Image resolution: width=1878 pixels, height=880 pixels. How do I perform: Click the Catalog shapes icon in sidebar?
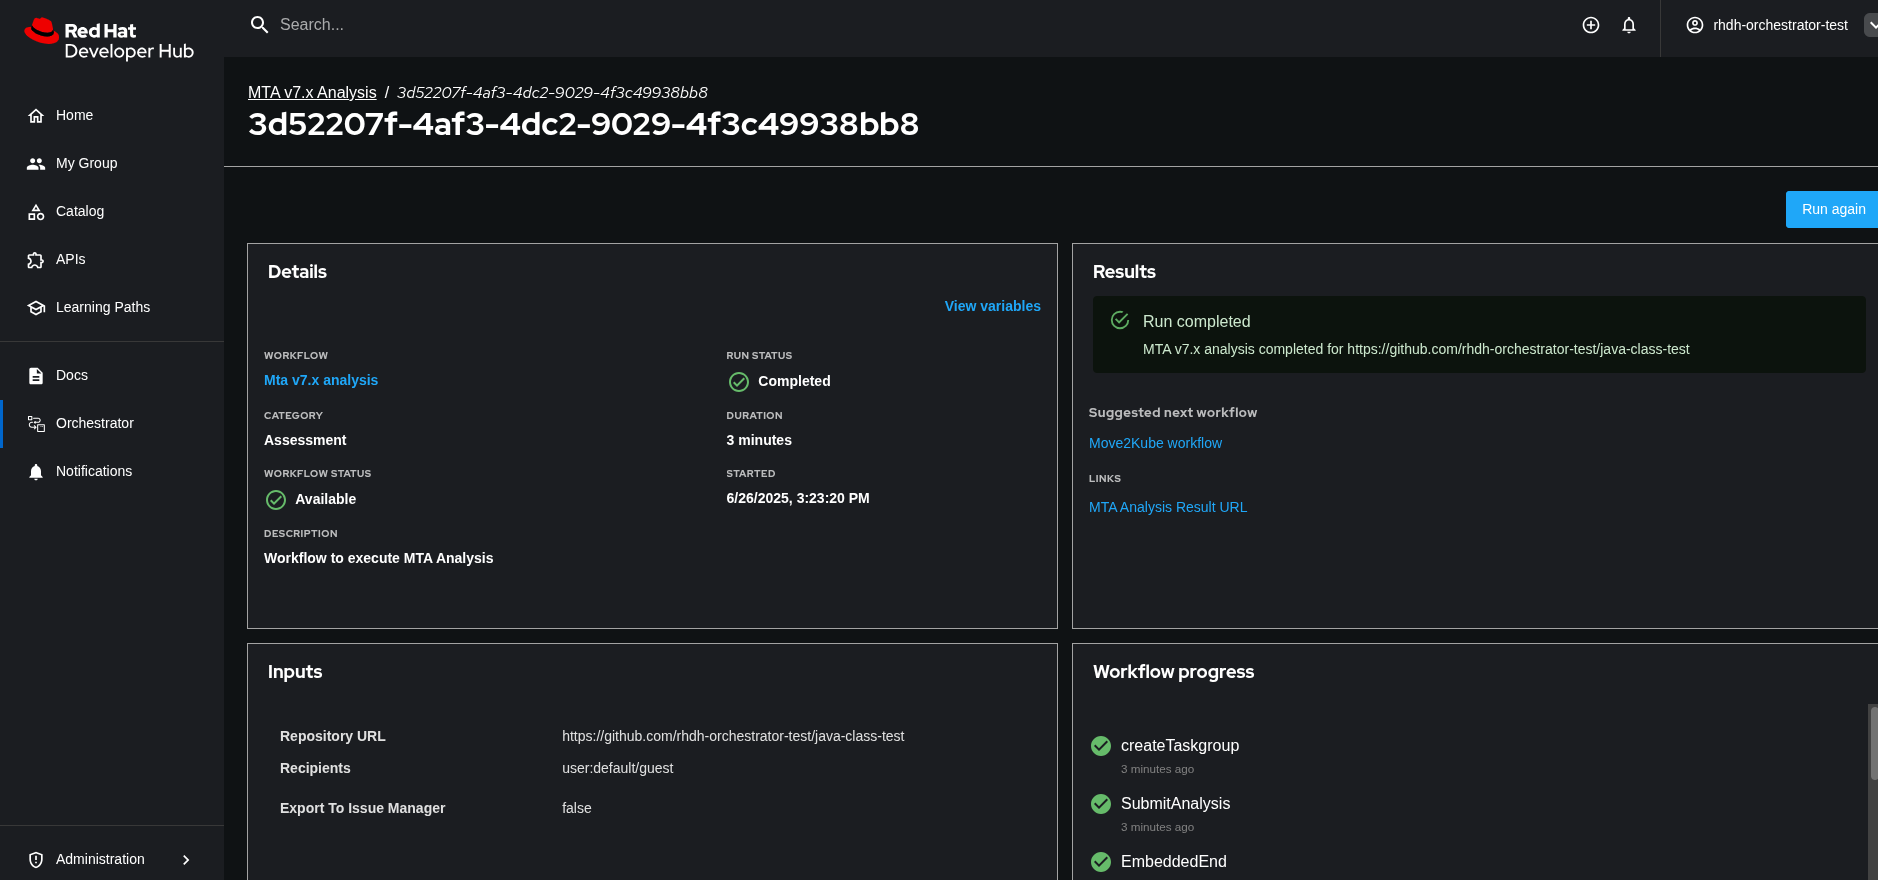[36, 212]
